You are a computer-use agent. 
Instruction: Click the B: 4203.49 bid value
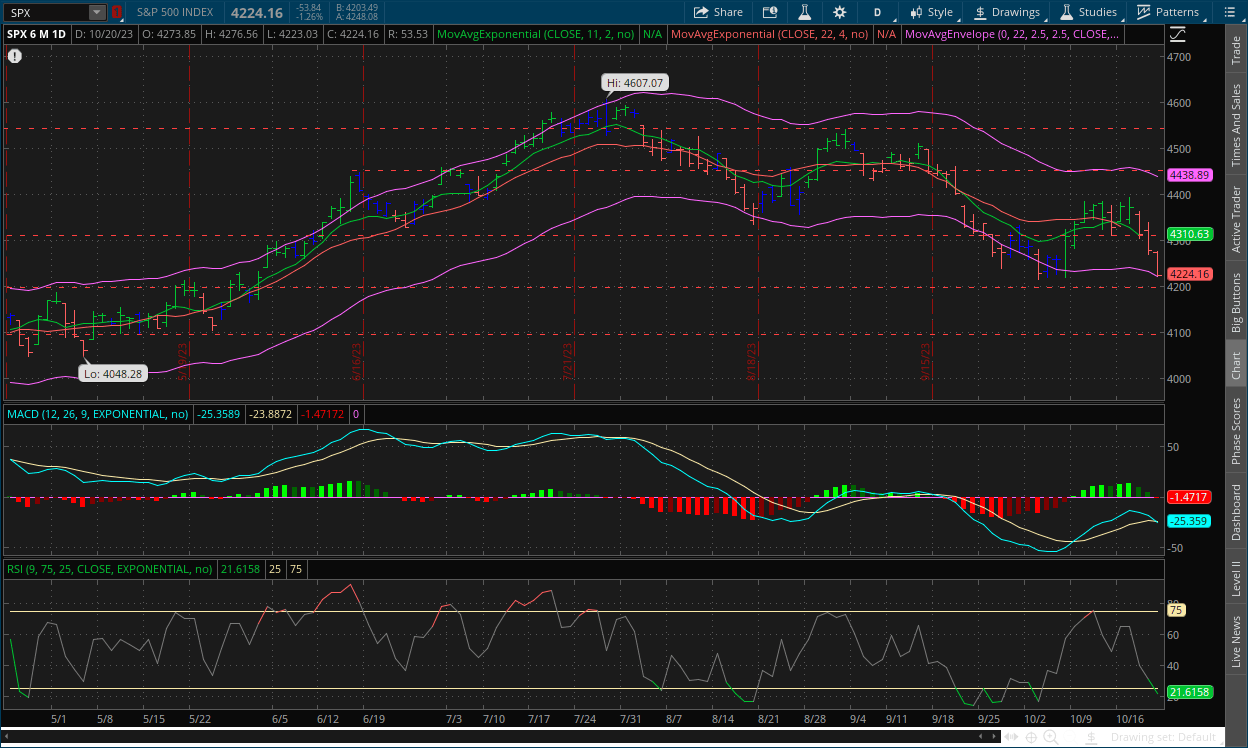(358, 7)
